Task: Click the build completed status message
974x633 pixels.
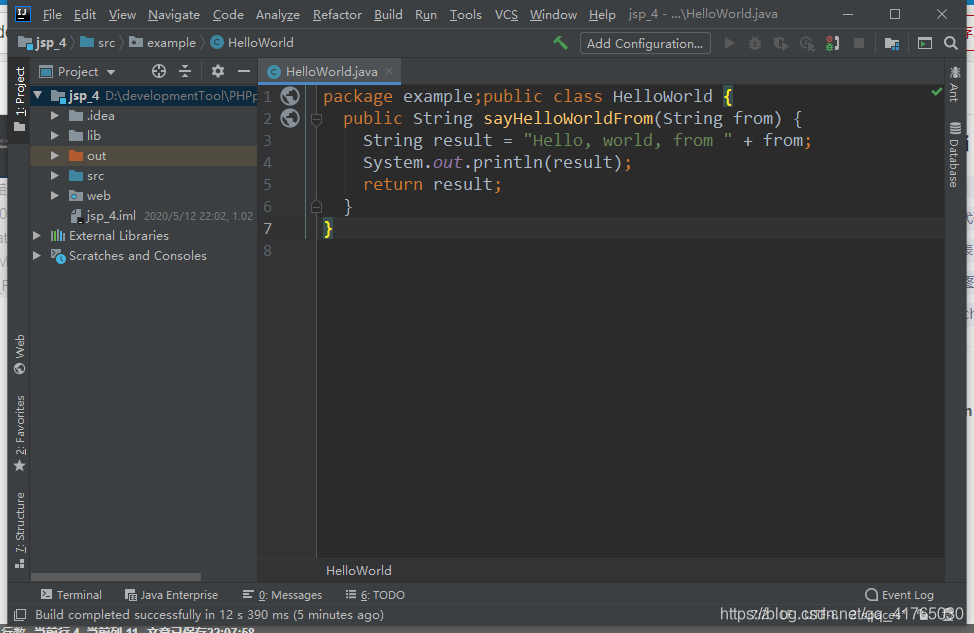Action: [209, 615]
